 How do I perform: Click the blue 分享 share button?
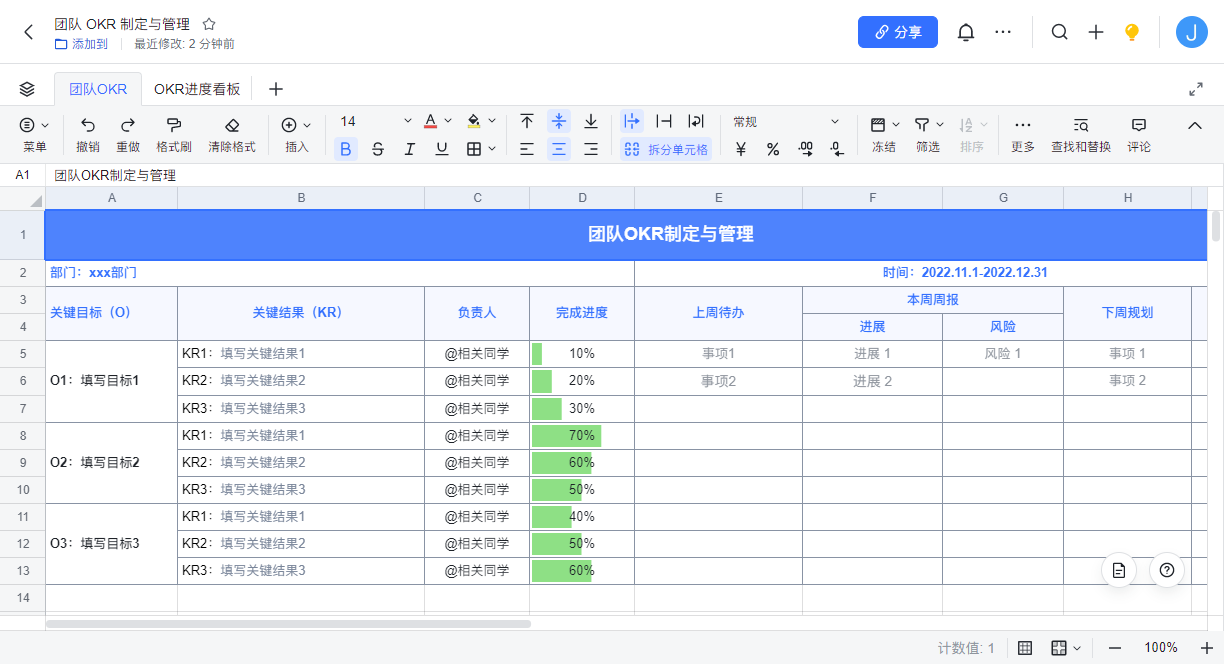click(897, 32)
